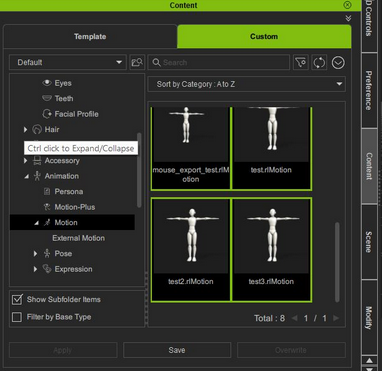
Task: Click the Motion running-figure icon
Action: pyautogui.click(x=47, y=222)
